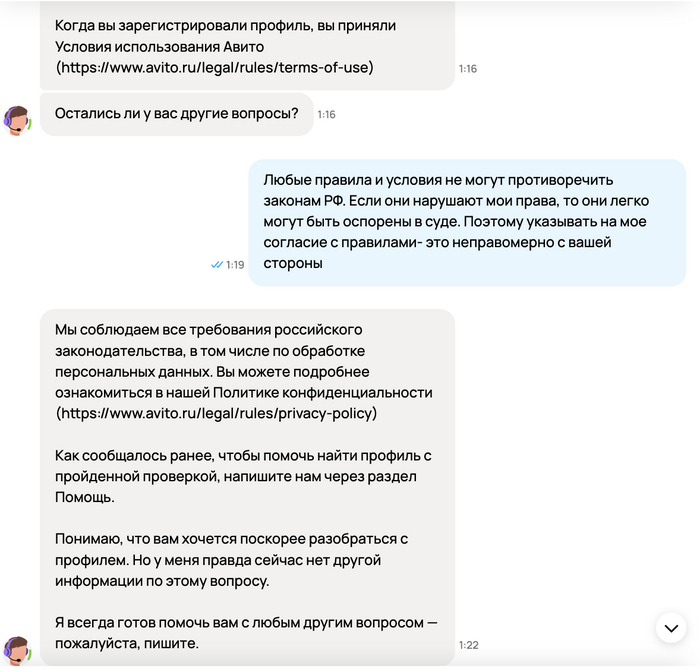Open the avito.ru privacy-policy link
Image resolution: width=700 pixels, height=669 pixels.
(217, 413)
